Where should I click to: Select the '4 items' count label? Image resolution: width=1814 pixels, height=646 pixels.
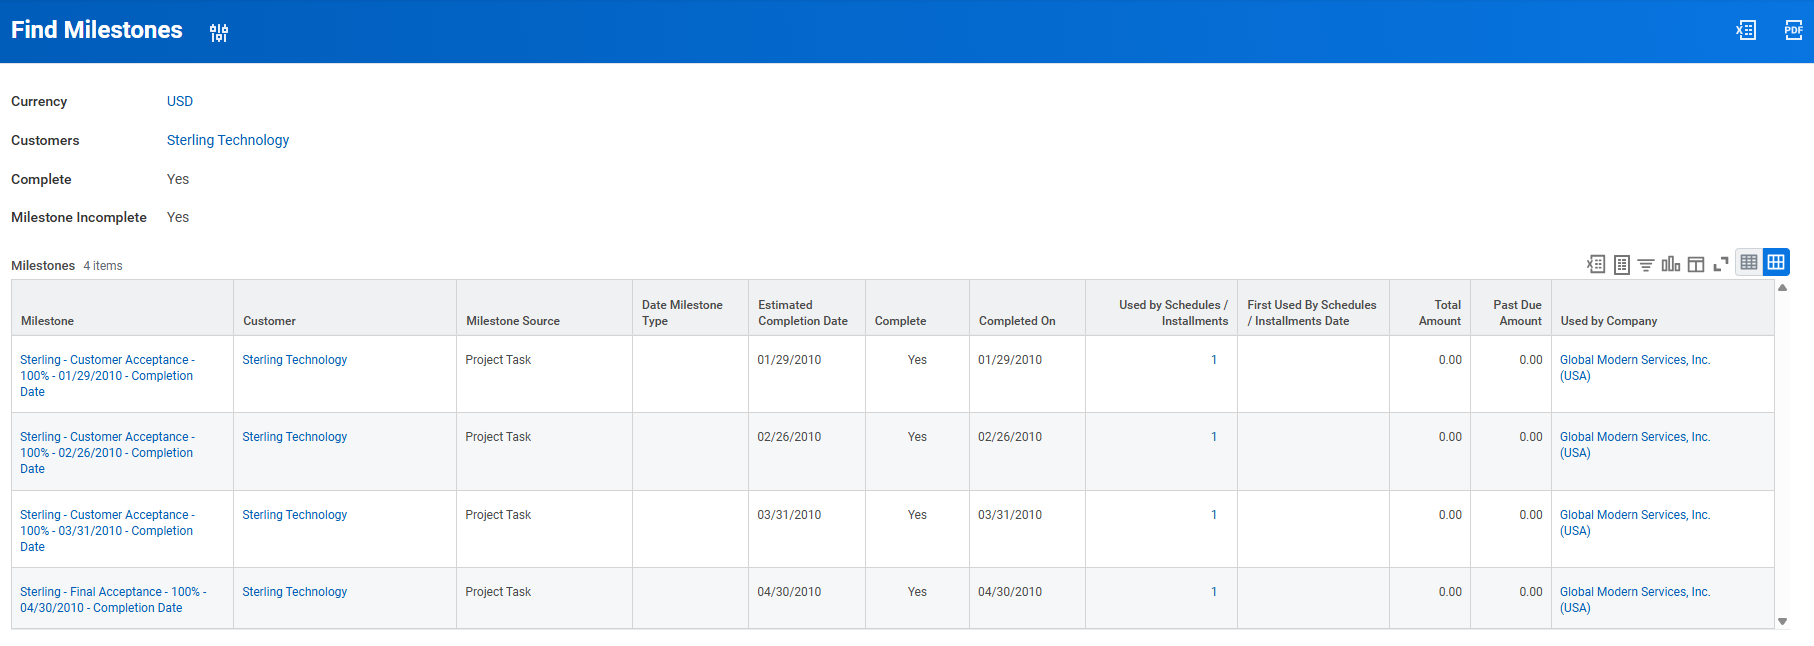point(103,266)
